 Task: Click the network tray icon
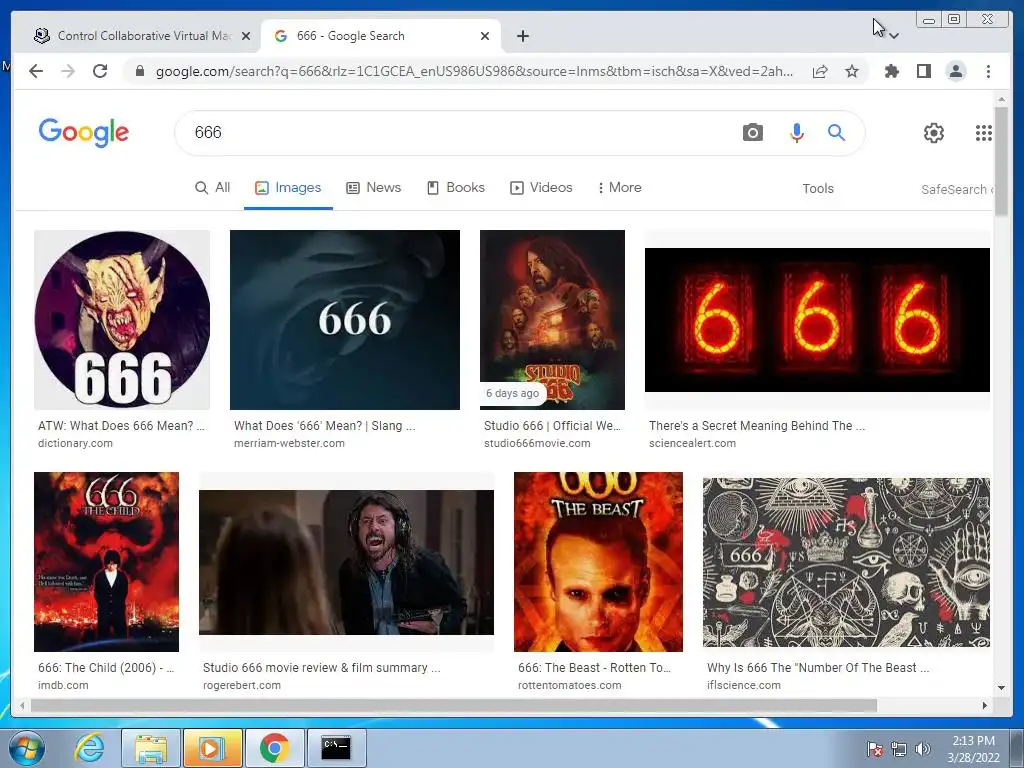point(899,749)
